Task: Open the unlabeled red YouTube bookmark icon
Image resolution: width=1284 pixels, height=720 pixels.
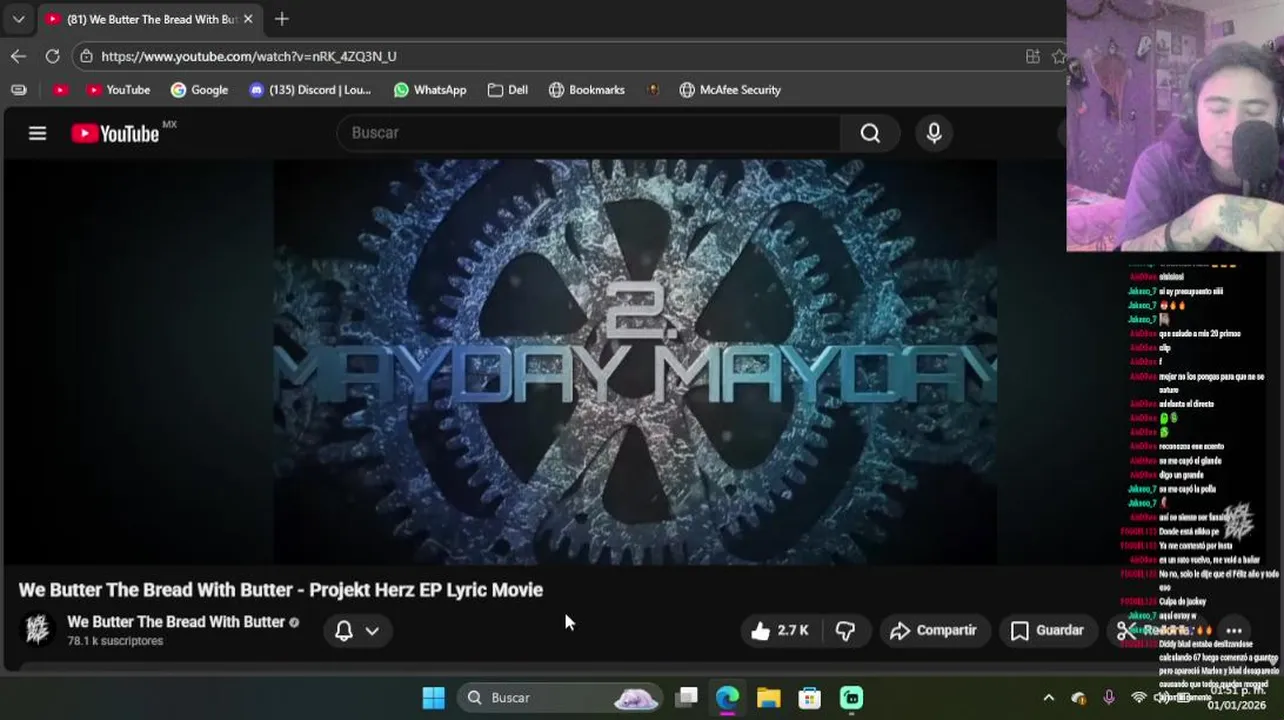Action: pyautogui.click(x=61, y=90)
